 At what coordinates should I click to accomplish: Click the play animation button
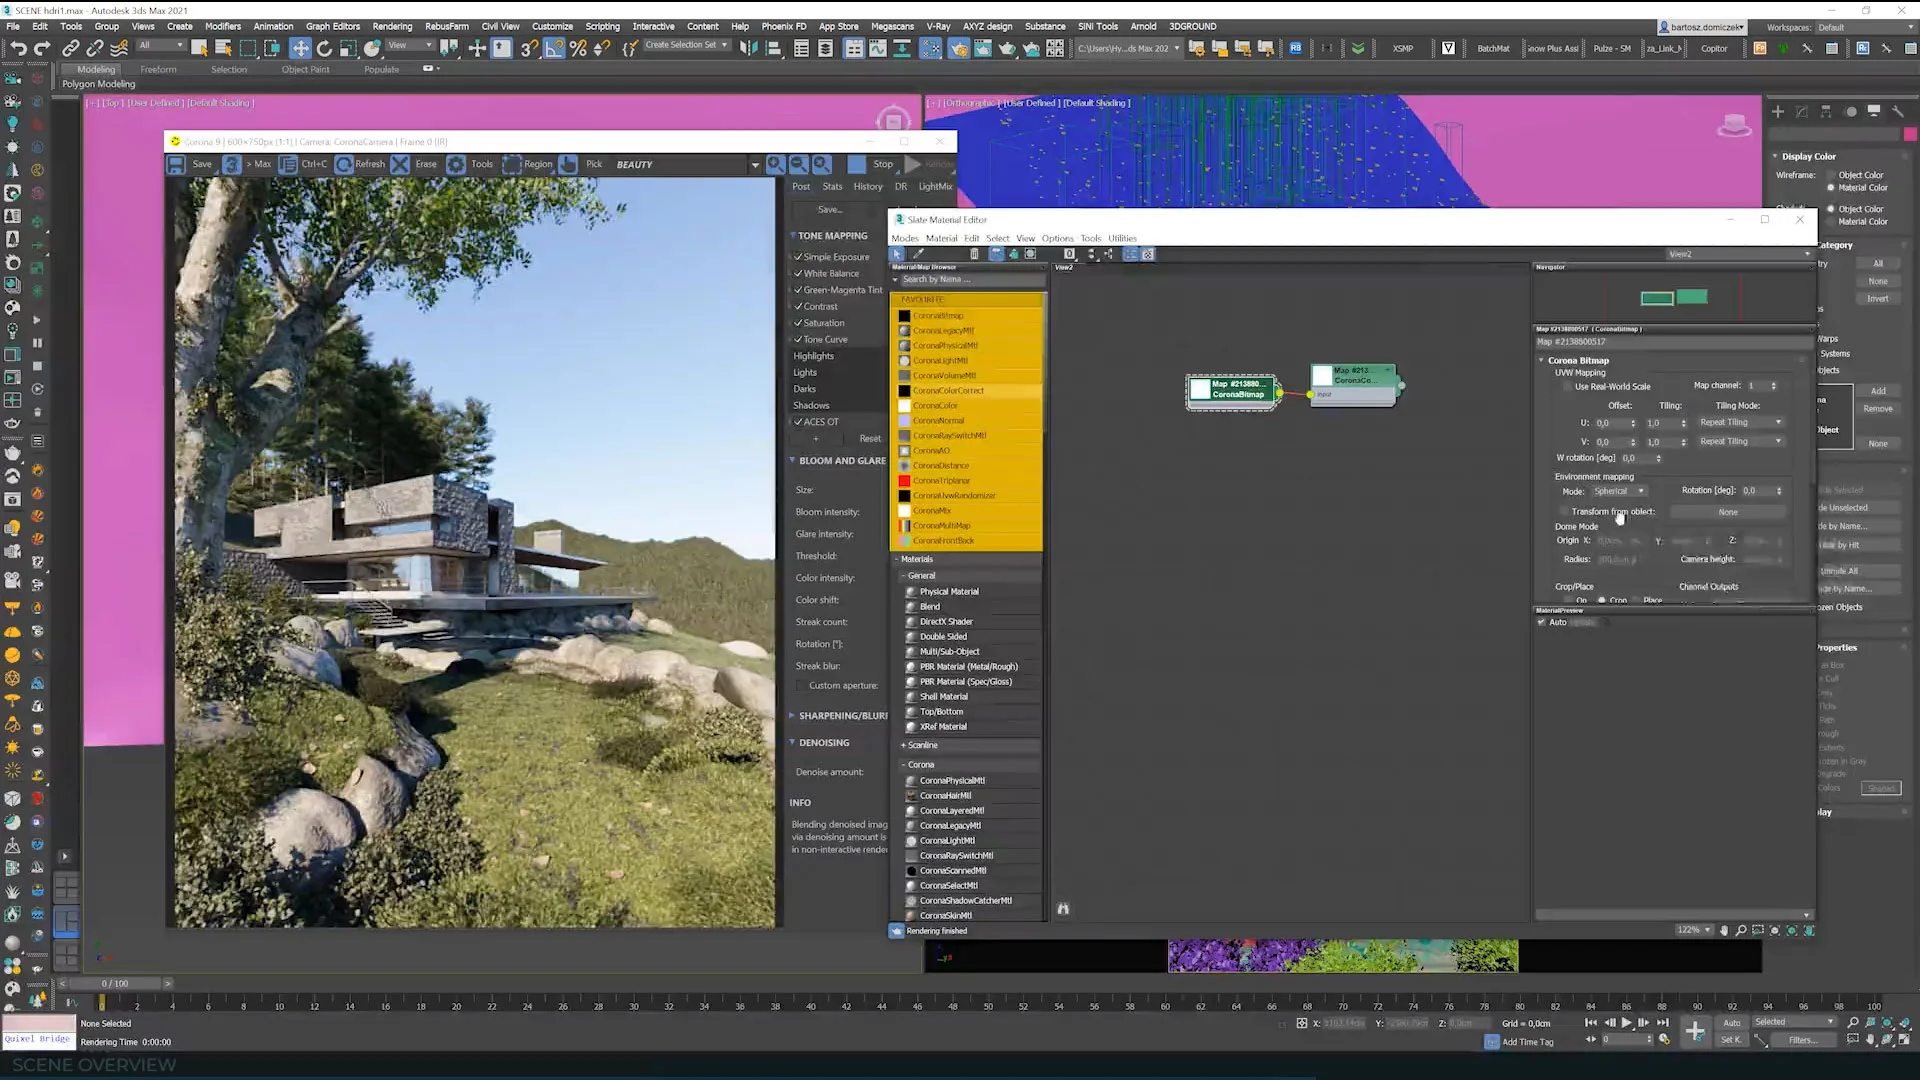coord(1627,1023)
